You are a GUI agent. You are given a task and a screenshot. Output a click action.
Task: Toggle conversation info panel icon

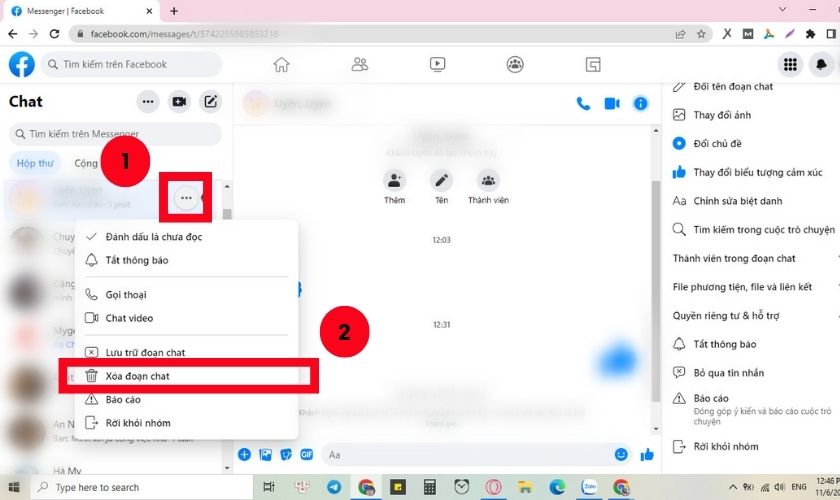point(641,103)
